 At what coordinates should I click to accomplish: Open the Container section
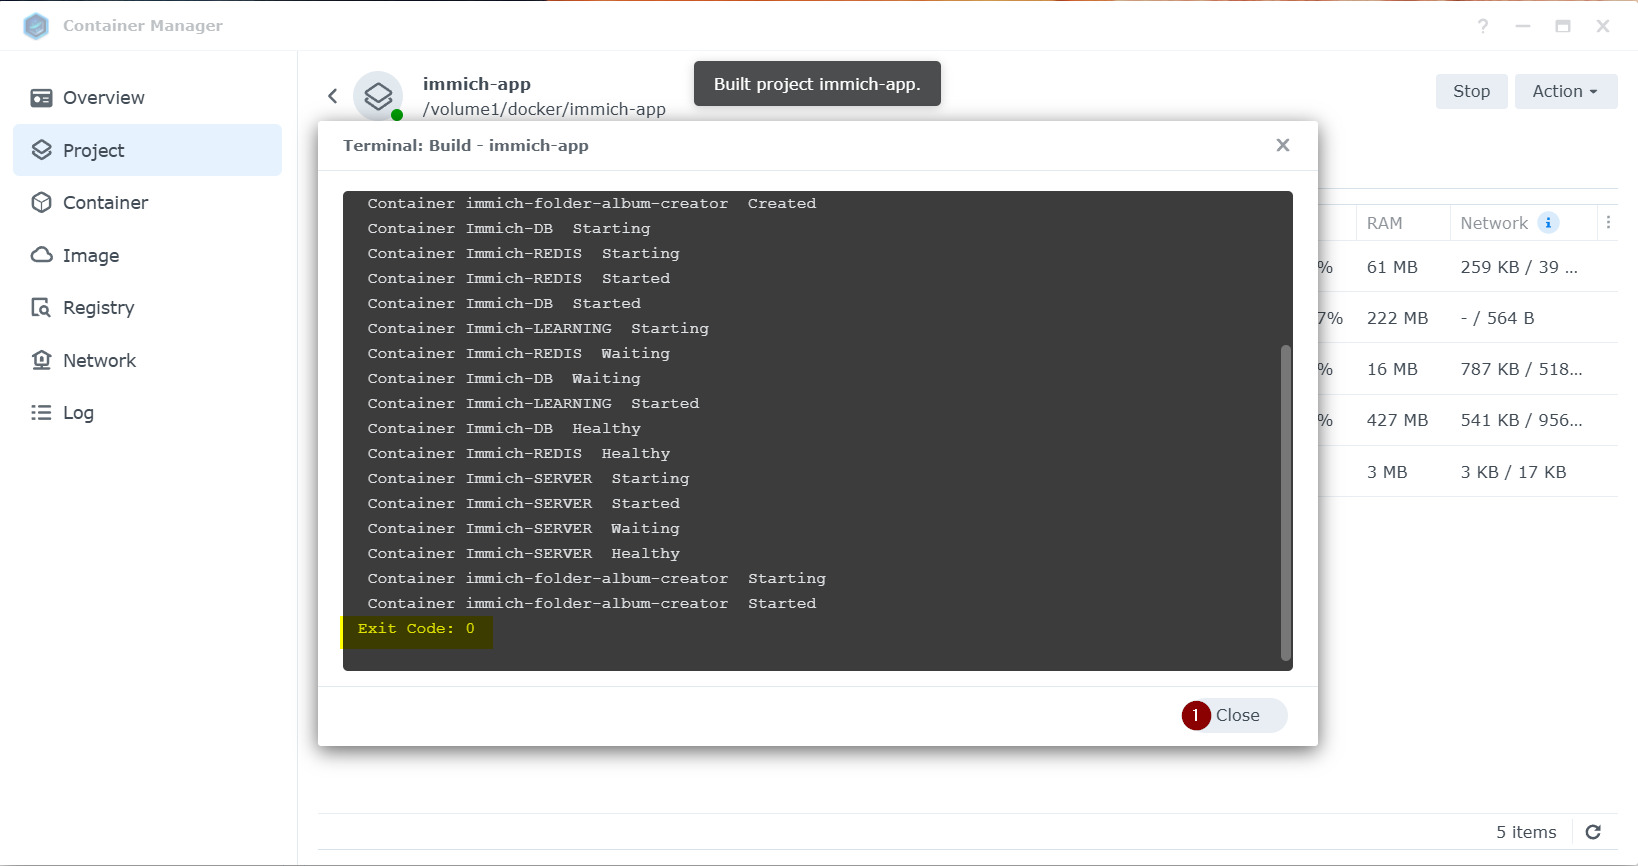click(x=147, y=203)
